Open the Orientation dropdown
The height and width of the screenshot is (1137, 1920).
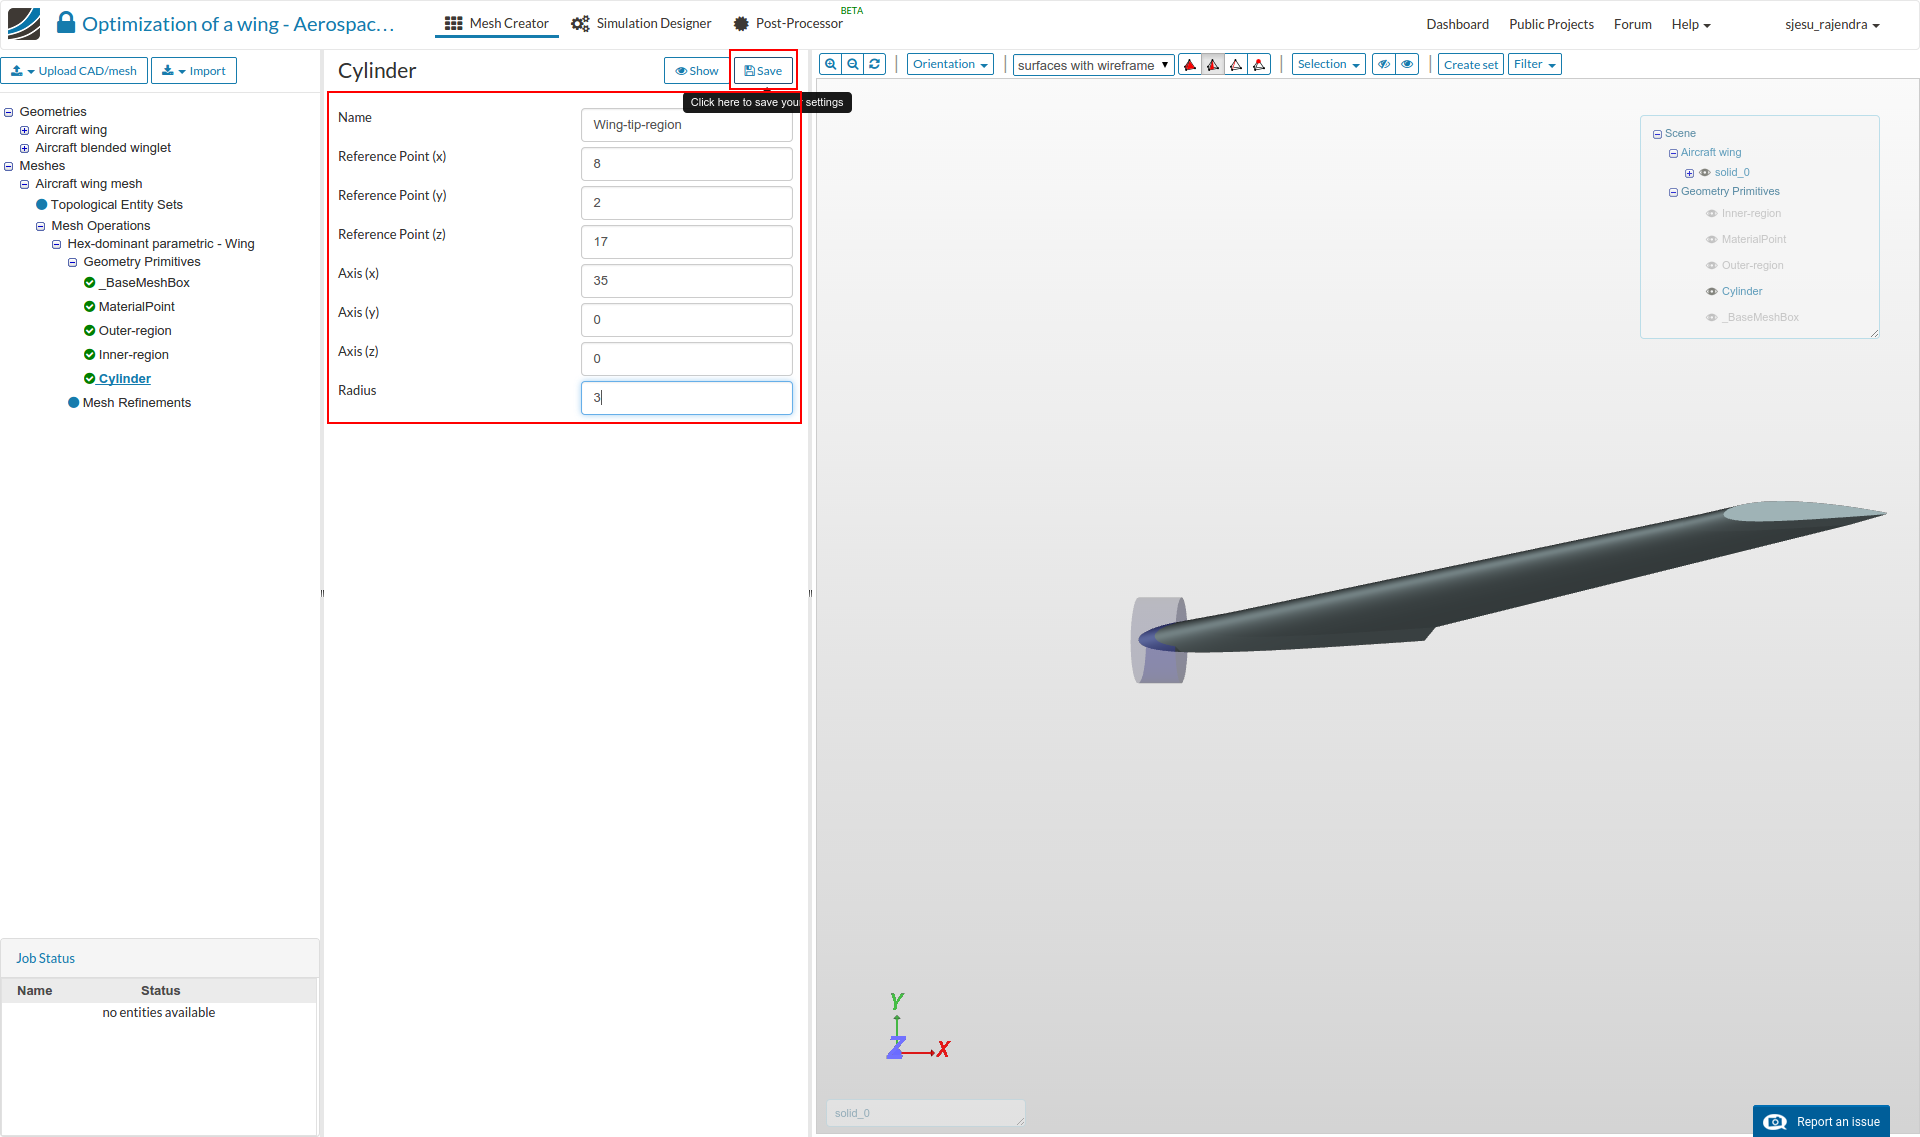point(950,65)
